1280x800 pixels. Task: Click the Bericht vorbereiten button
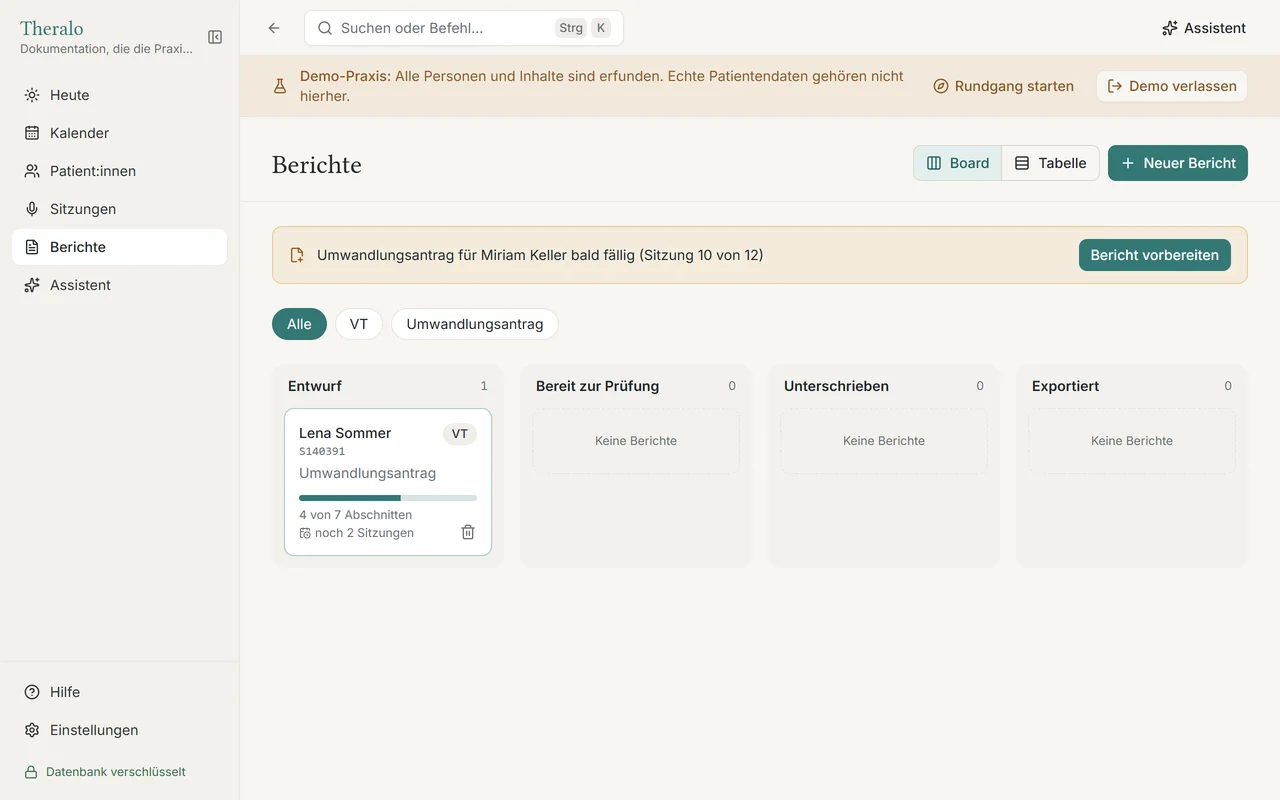pos(1155,255)
